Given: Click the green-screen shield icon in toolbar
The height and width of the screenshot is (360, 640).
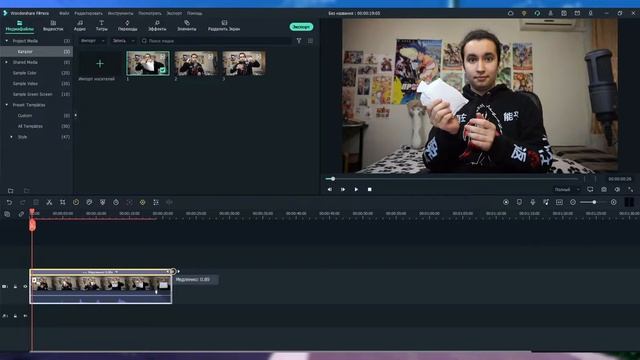Looking at the screenshot, I should (102, 202).
